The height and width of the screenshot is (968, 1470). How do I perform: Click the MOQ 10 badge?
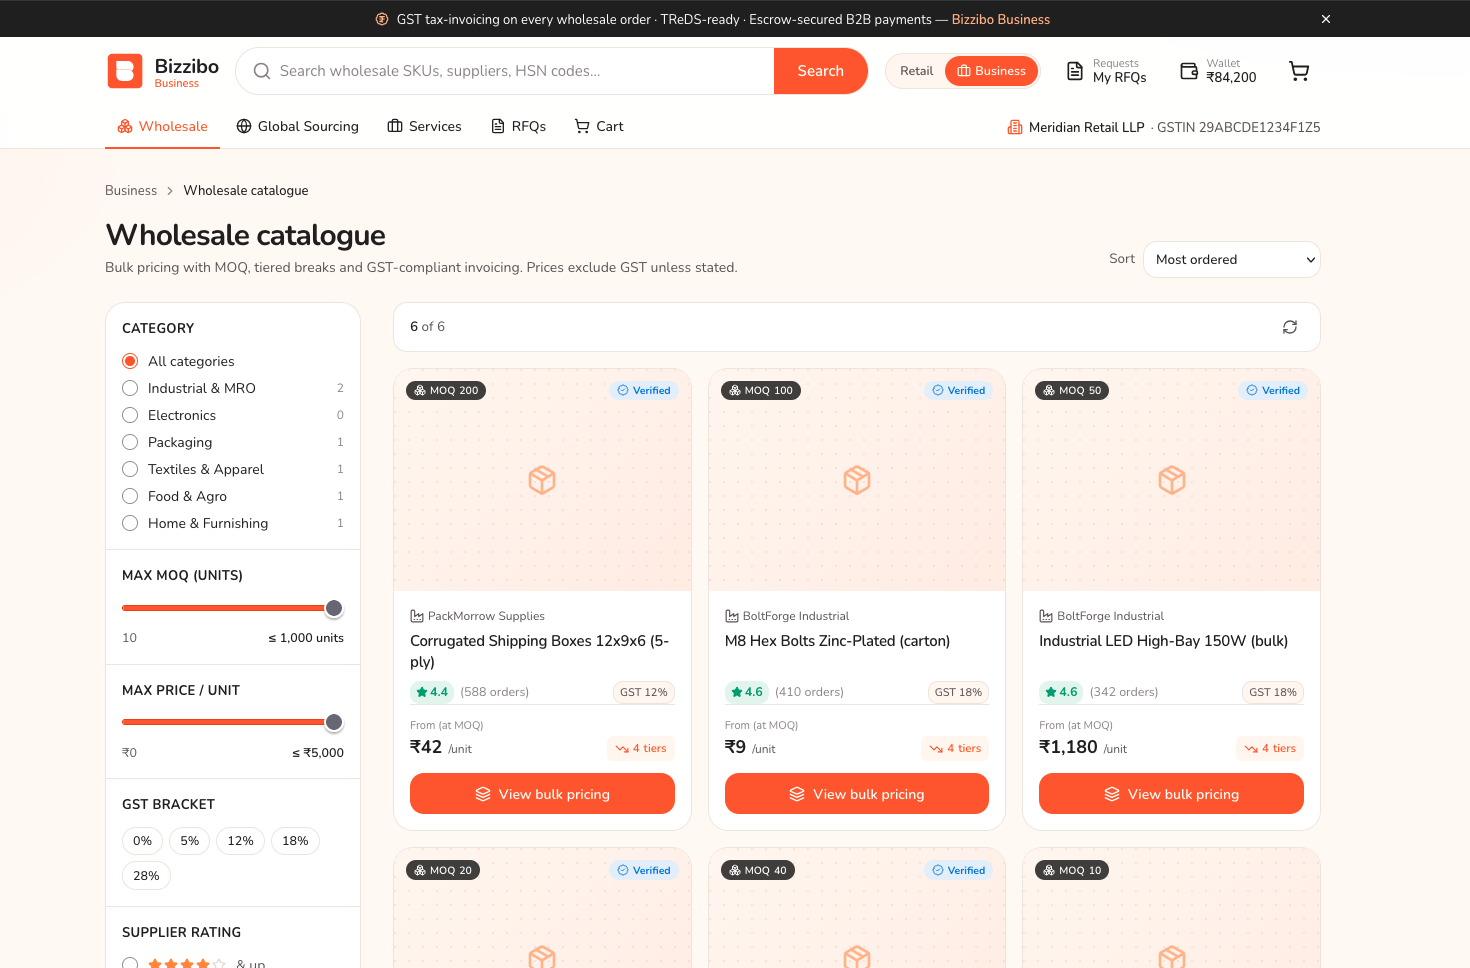click(1072, 870)
